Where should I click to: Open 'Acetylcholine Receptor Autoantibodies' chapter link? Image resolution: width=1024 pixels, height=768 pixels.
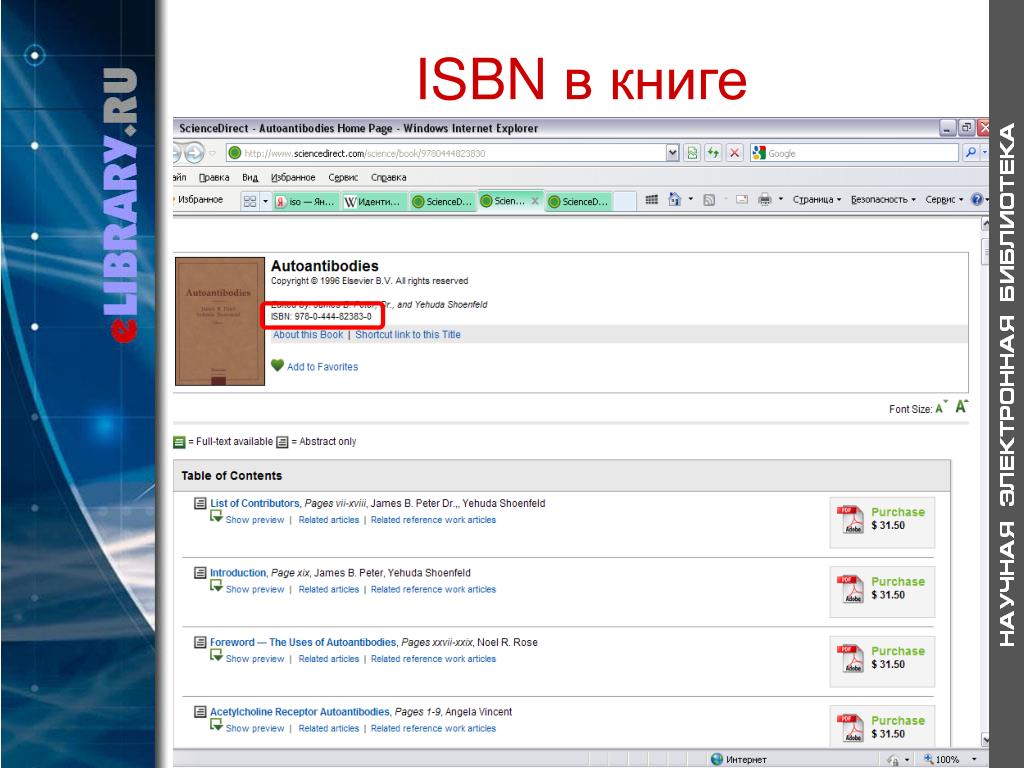(300, 712)
